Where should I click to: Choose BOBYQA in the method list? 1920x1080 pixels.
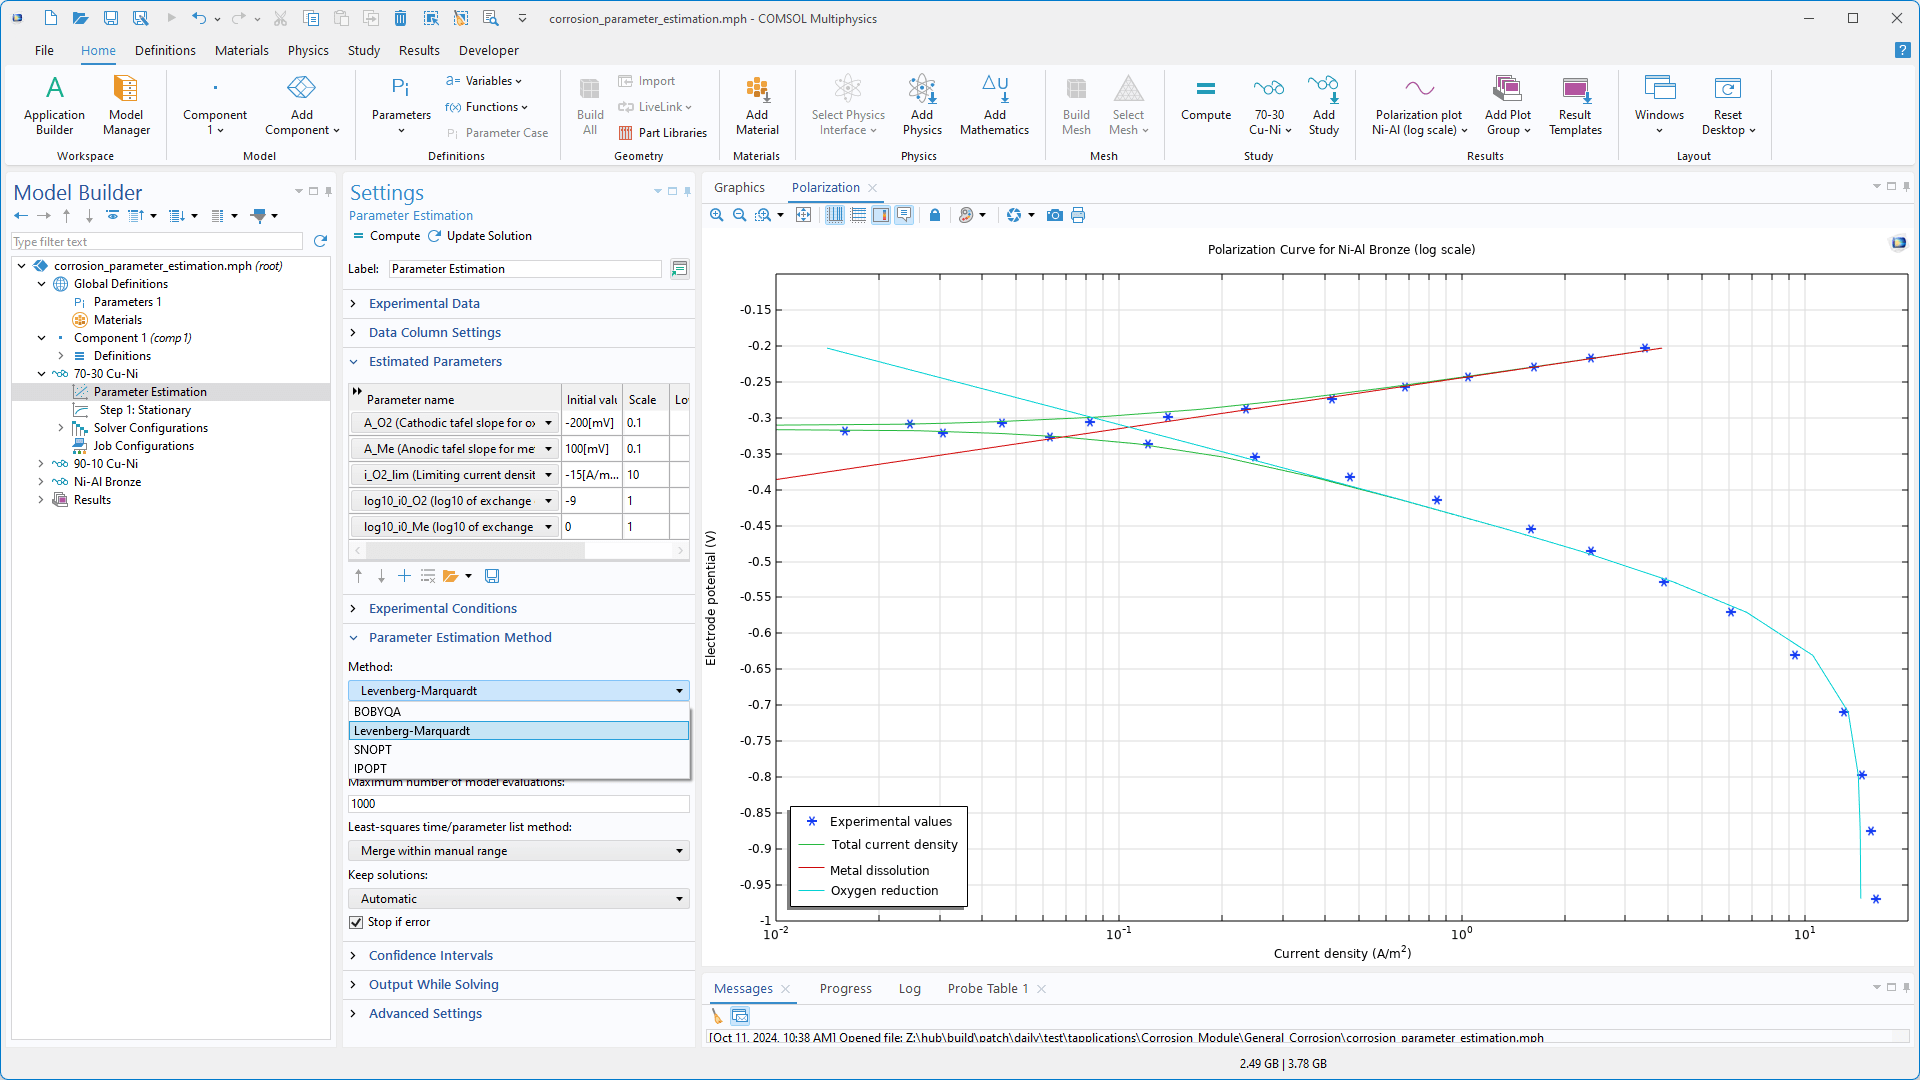click(377, 711)
